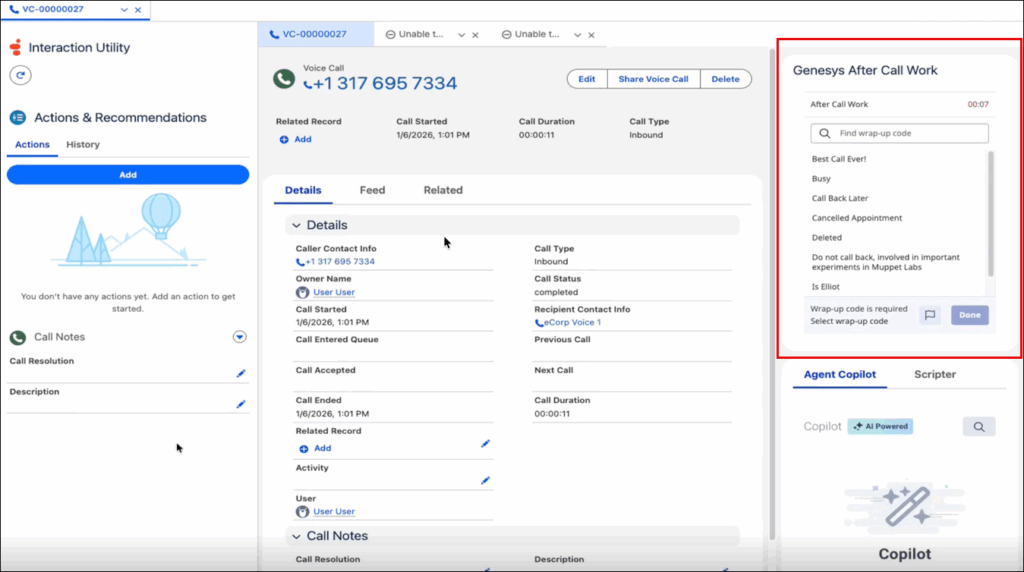1024x572 pixels.
Task: Click the wrap-up code list scrollbar
Action: pos(991,214)
